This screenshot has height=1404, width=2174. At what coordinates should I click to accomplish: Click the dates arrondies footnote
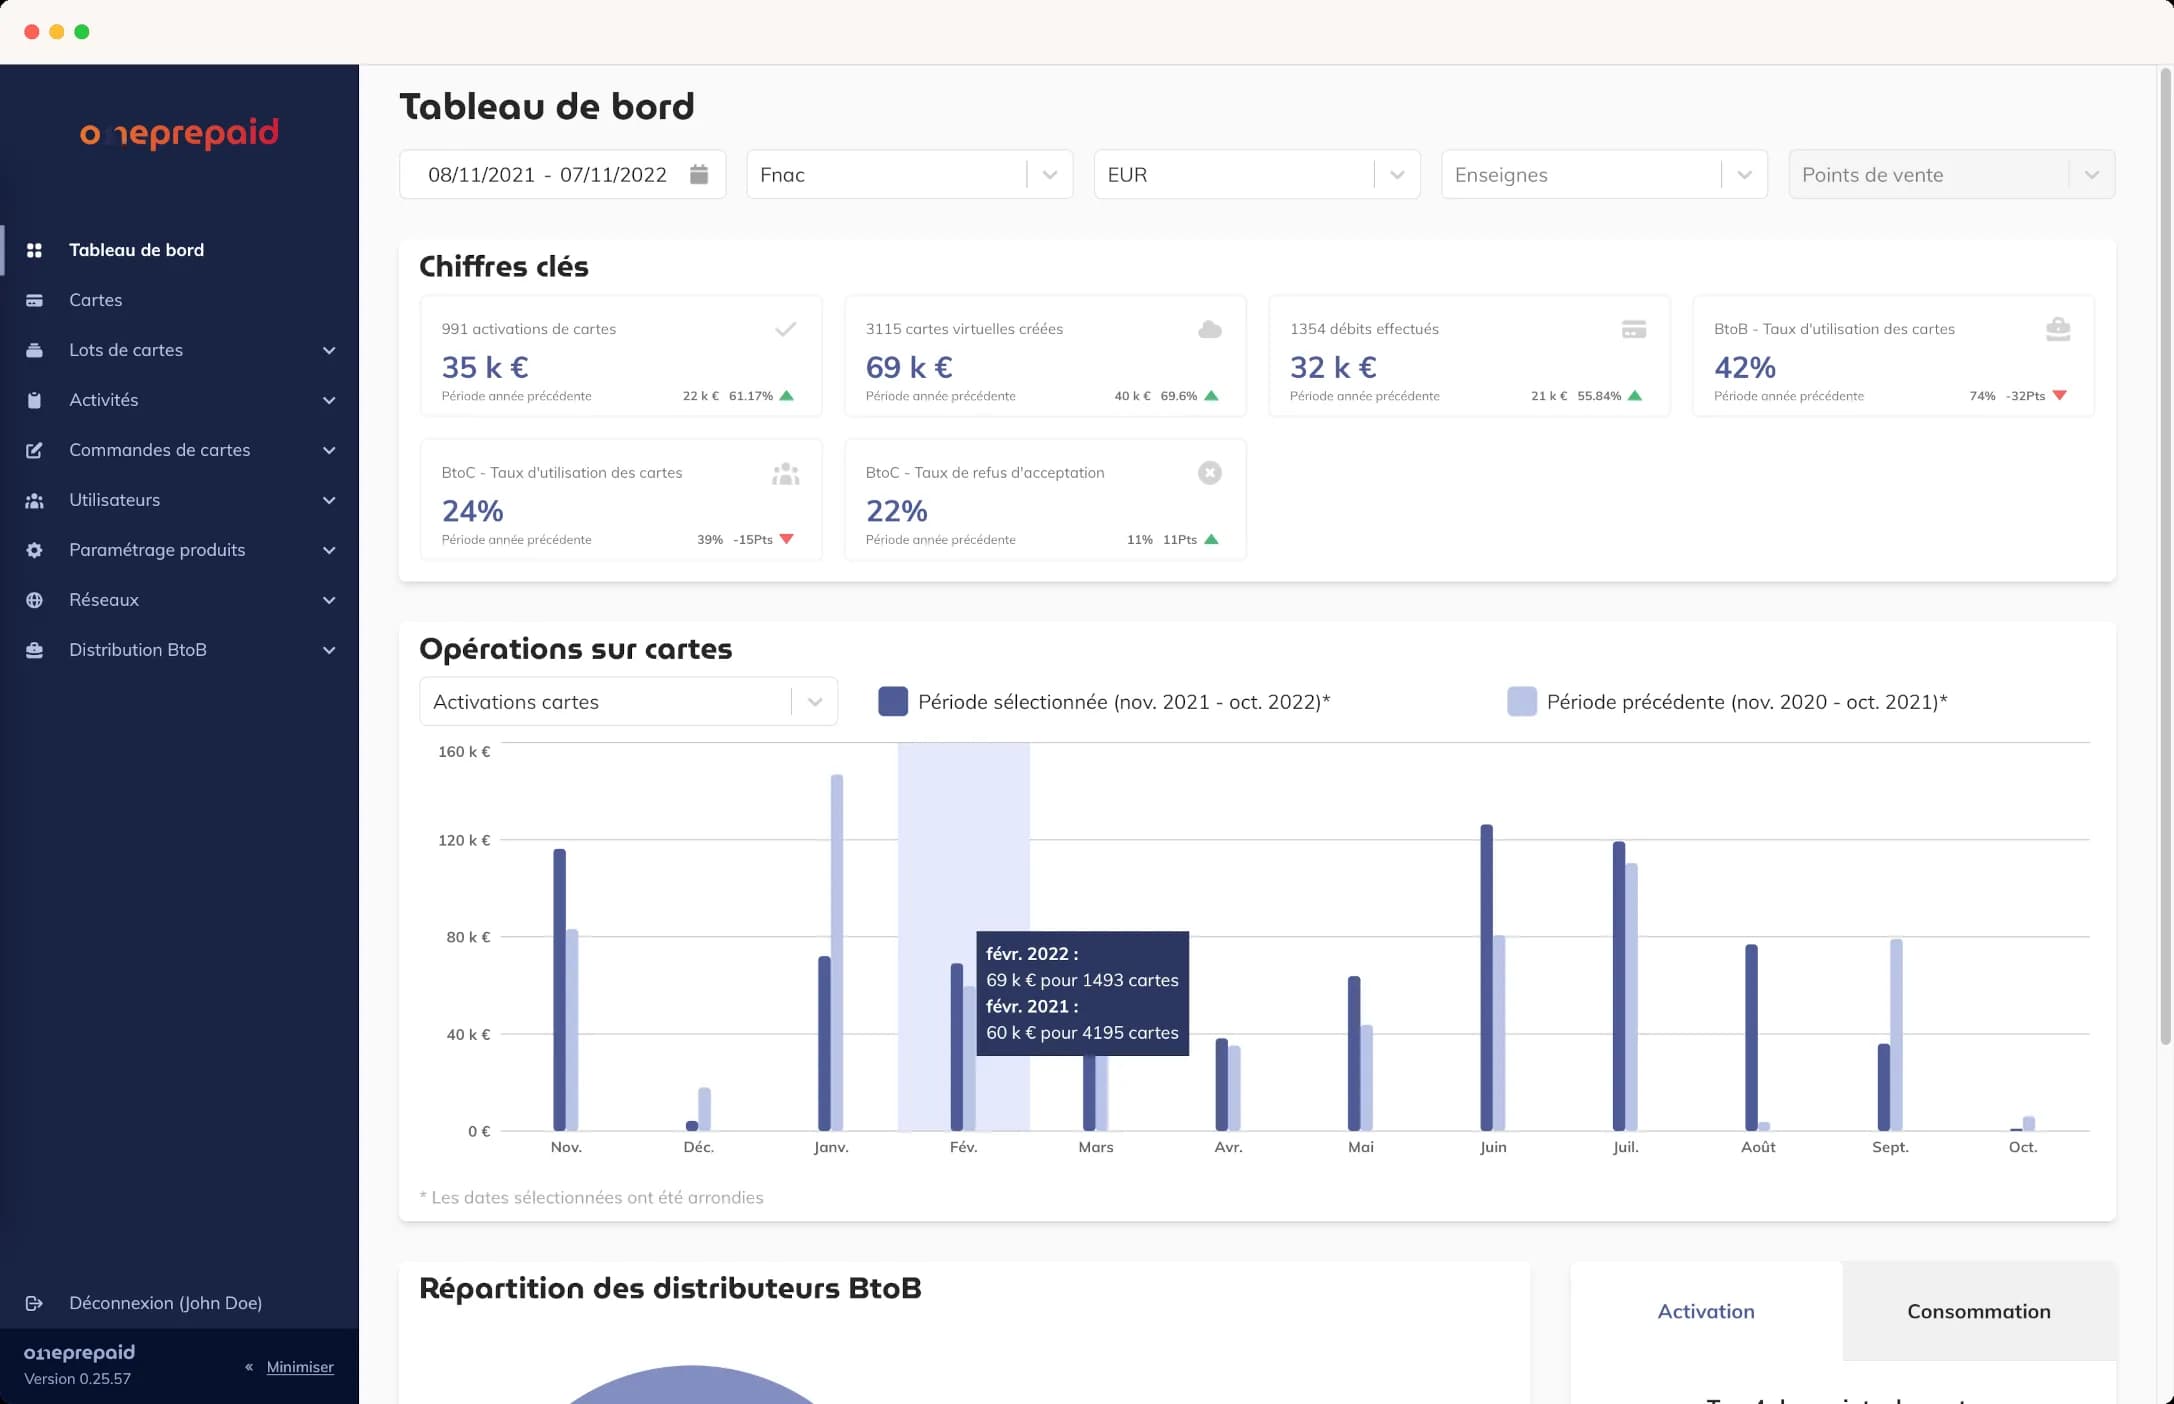click(x=591, y=1197)
